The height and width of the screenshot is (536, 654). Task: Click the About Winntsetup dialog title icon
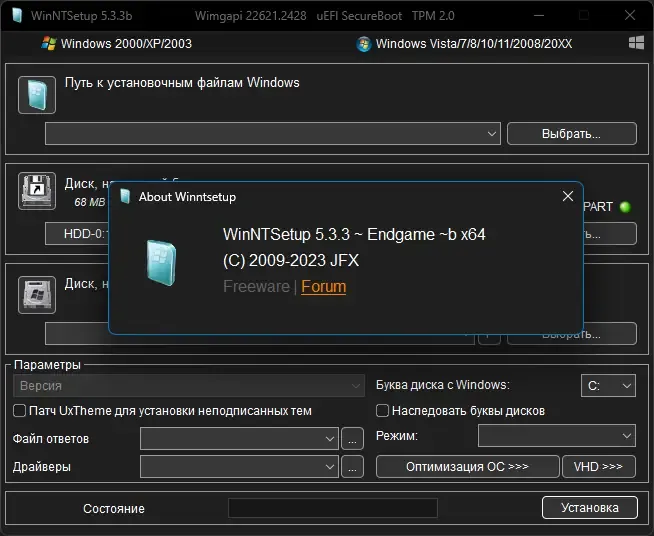point(125,196)
